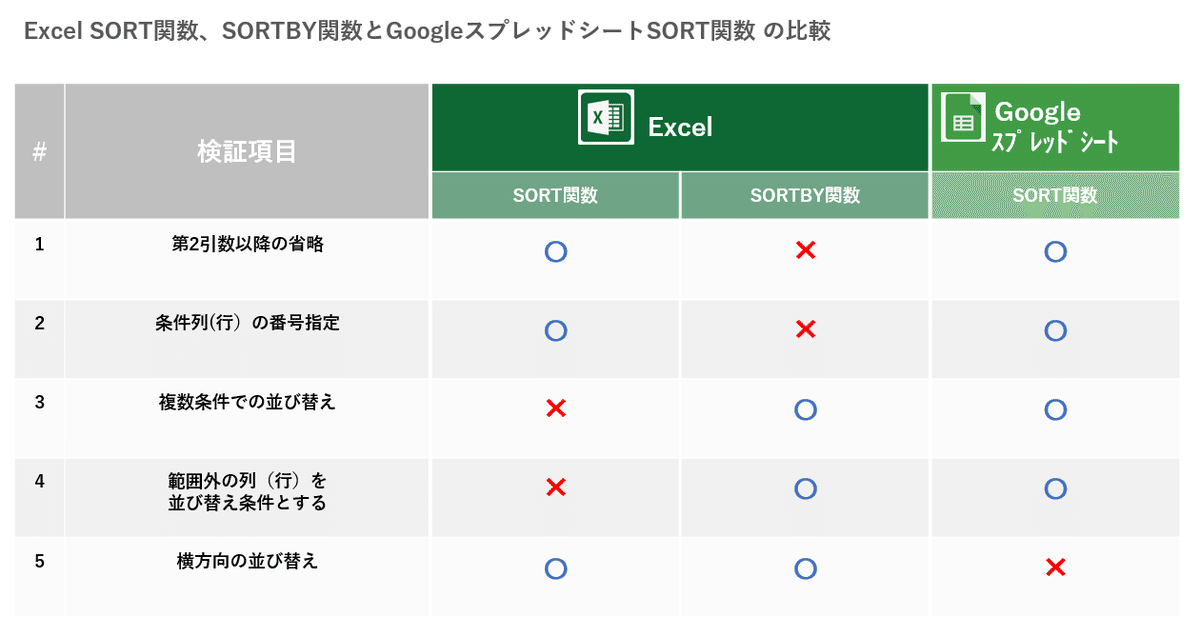Select the Google SORT関数 column header
Viewport: 1200px width, 635px height.
pyautogui.click(x=1055, y=195)
